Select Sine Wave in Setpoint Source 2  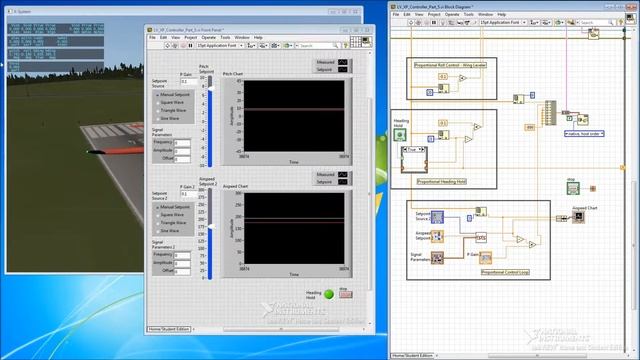pyautogui.click(x=167, y=231)
